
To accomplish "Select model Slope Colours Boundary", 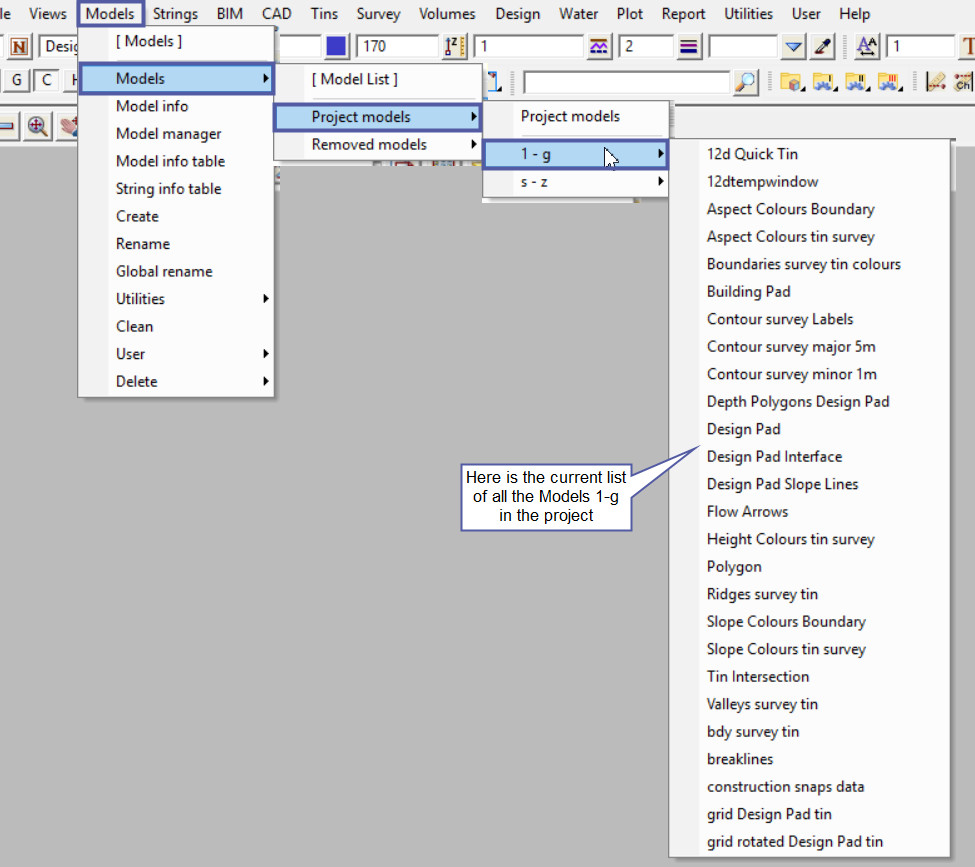I will pyautogui.click(x=786, y=622).
